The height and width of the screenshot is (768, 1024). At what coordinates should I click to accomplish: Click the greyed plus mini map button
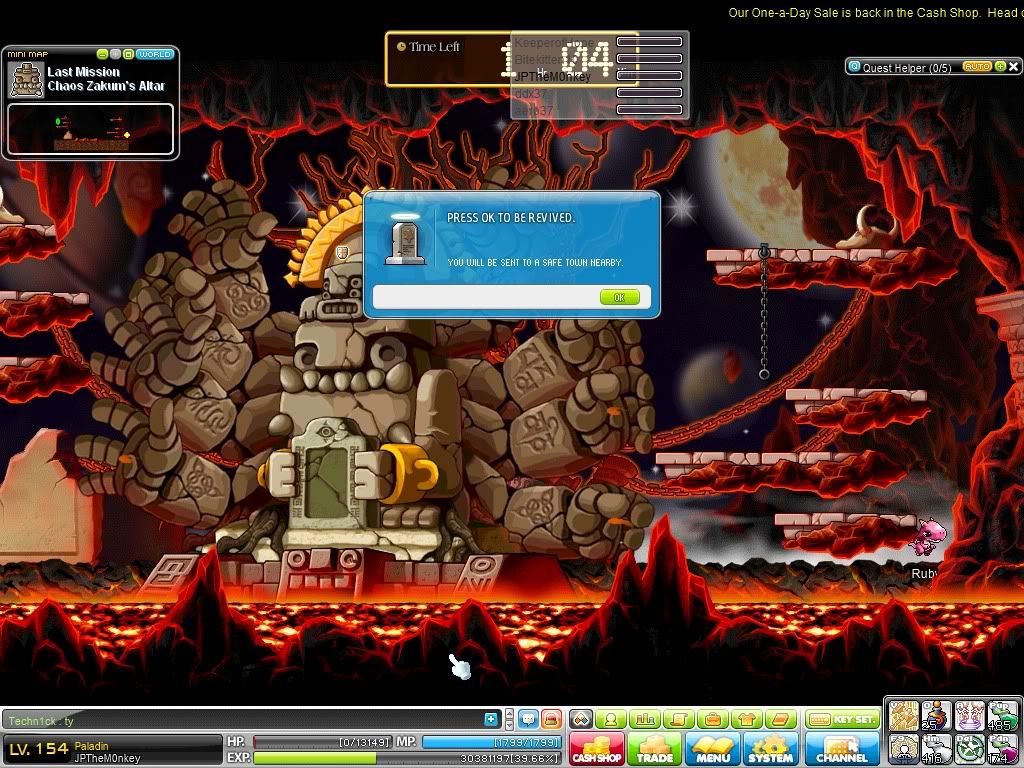tap(116, 54)
